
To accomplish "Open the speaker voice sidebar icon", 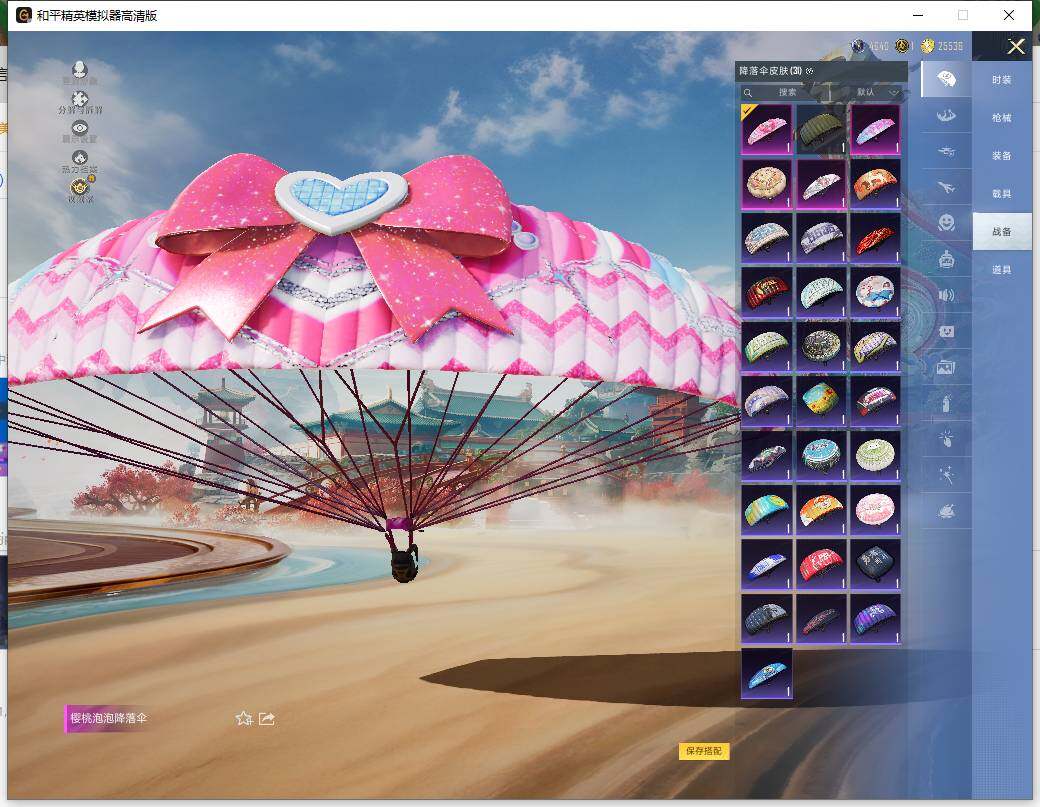I will pos(946,295).
